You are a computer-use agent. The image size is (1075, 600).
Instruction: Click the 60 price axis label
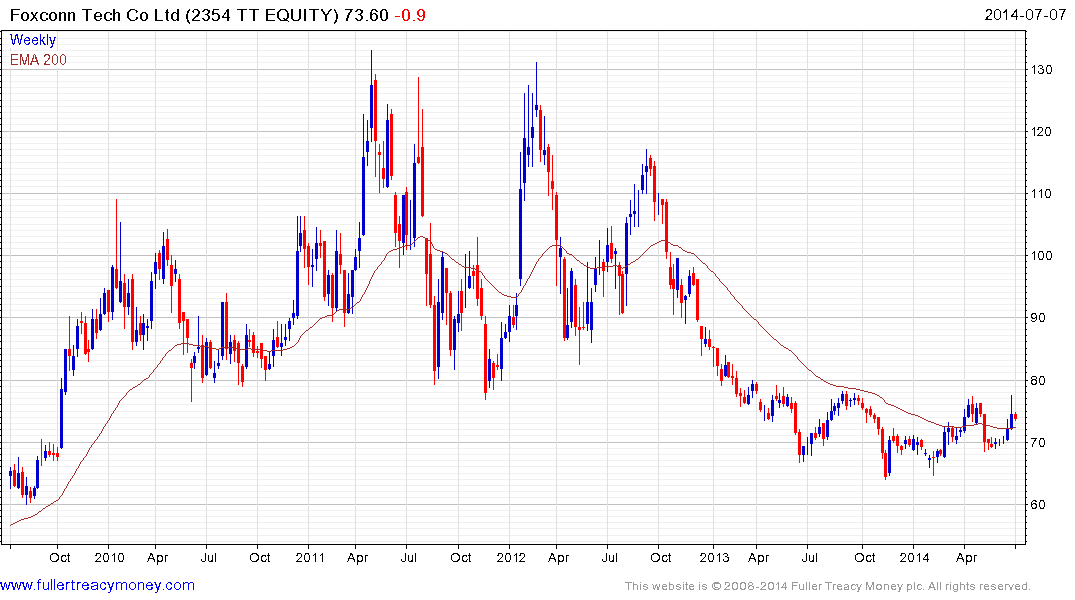pos(1038,505)
